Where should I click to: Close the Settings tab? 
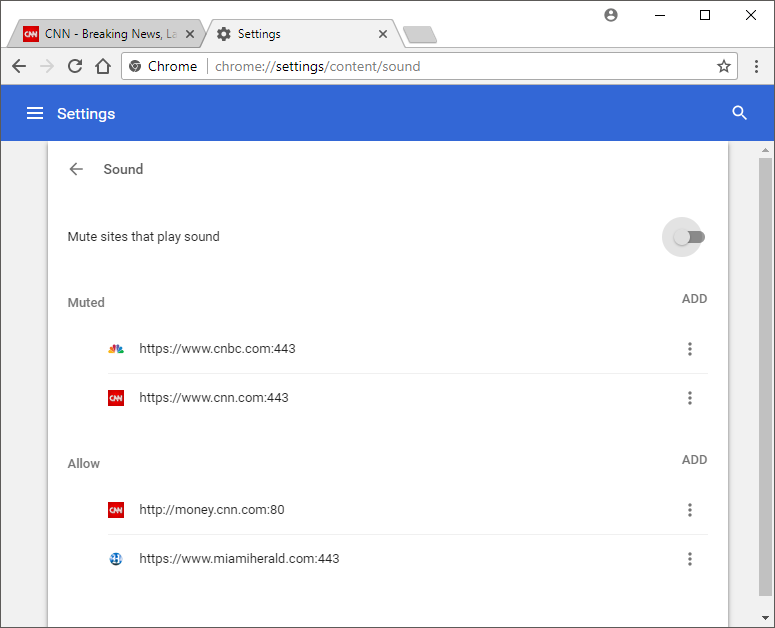(383, 34)
